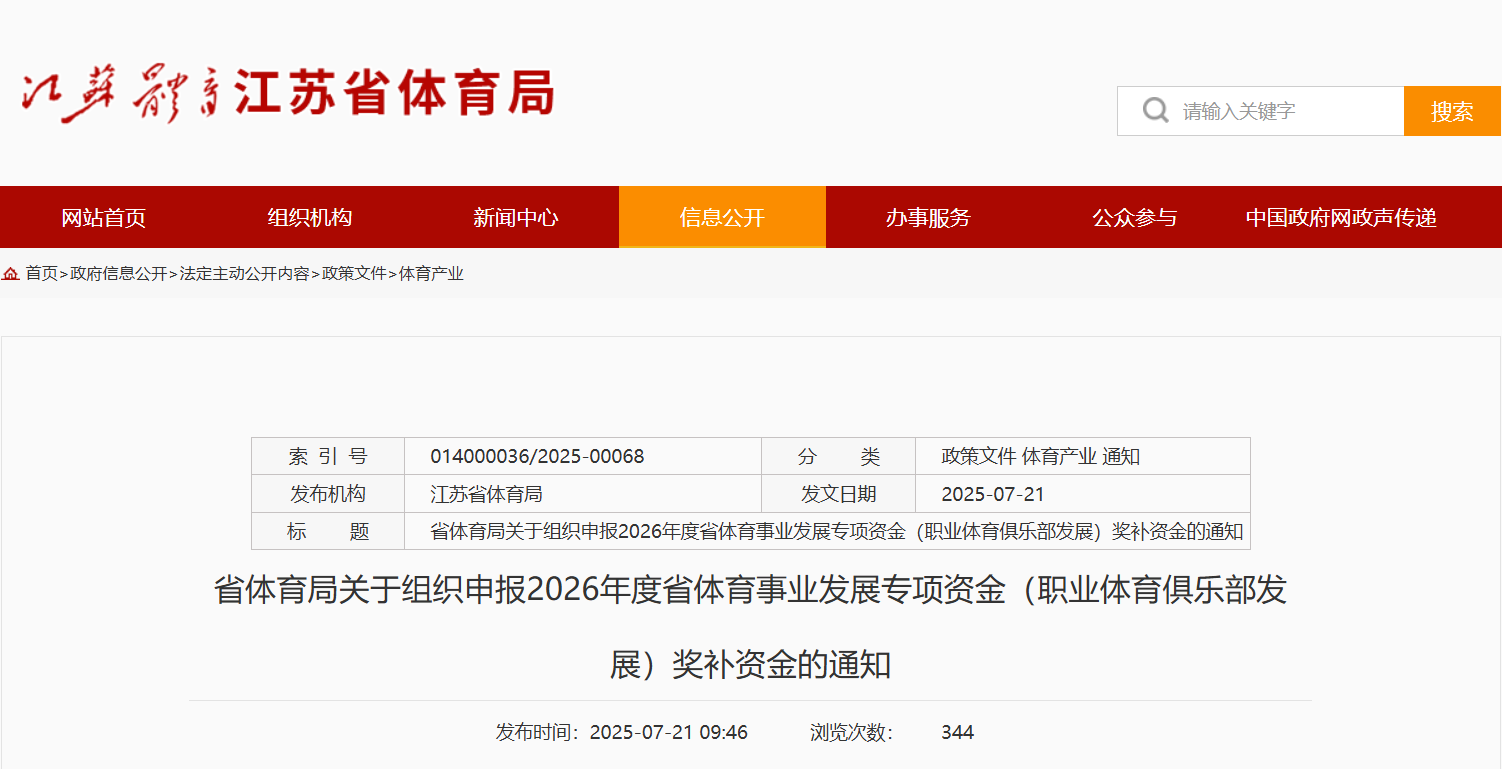The height and width of the screenshot is (769, 1502).
Task: Click the 江苏省体育局 logo
Action: click(x=288, y=95)
